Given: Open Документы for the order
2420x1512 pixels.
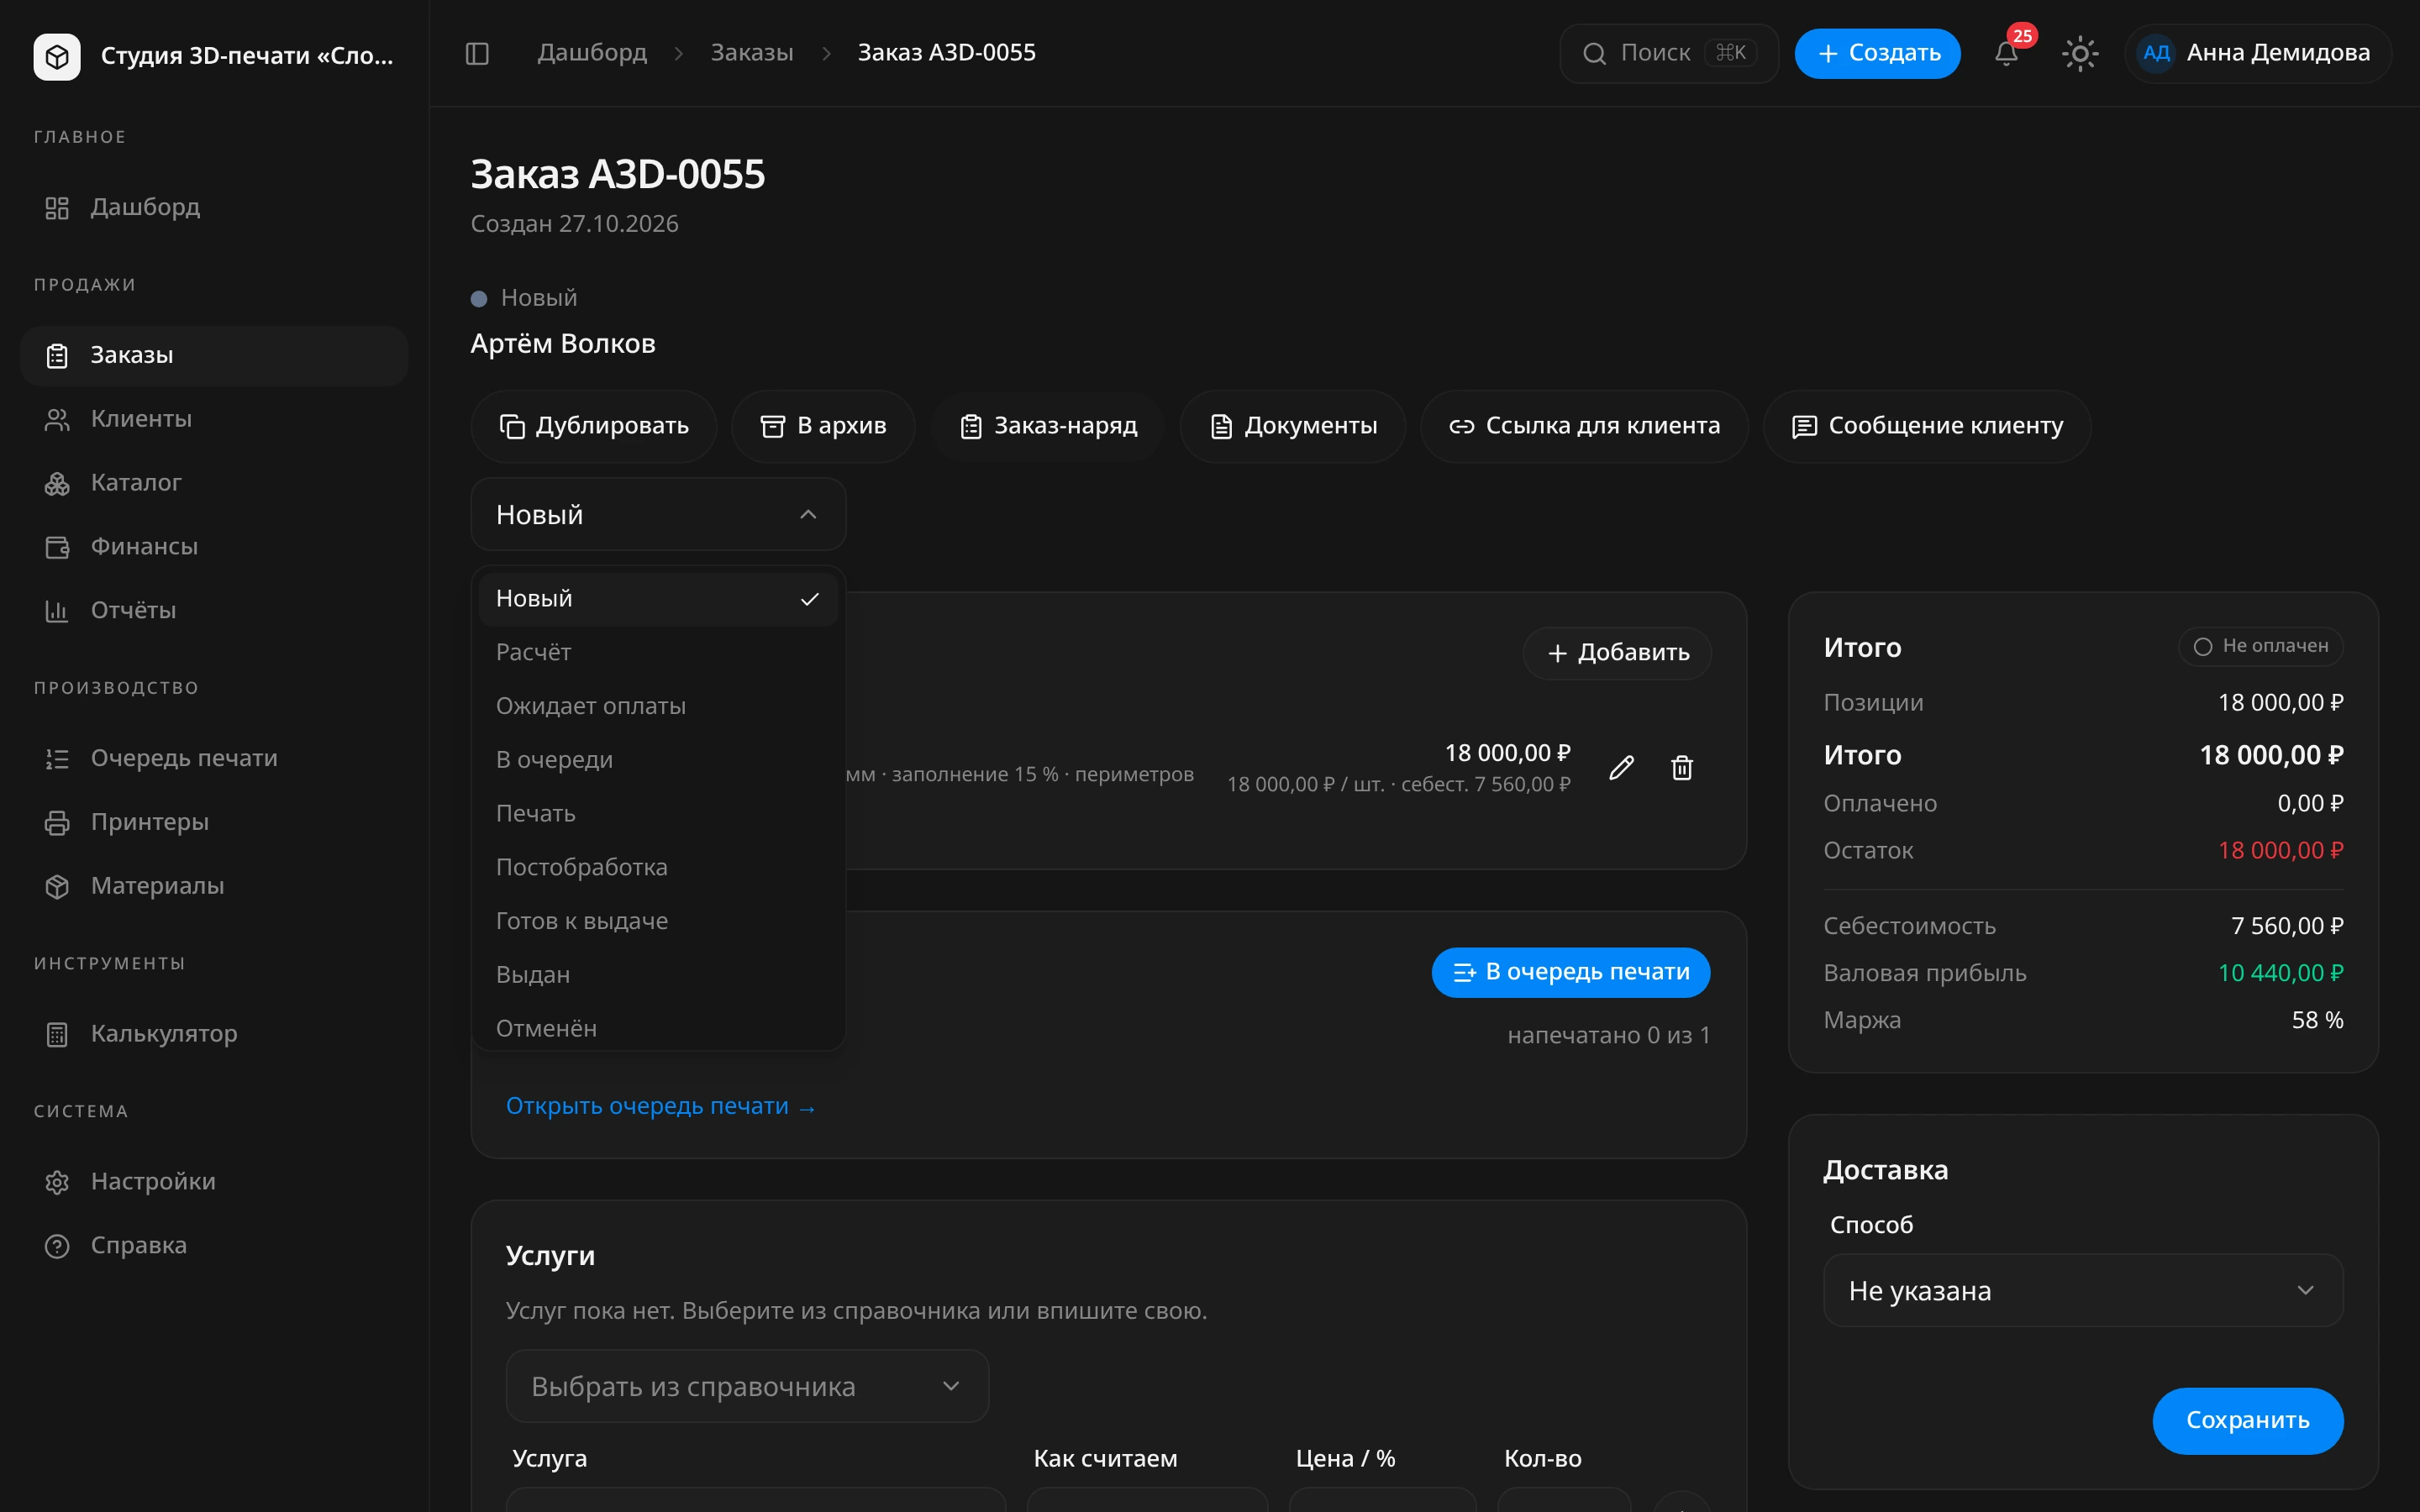Looking at the screenshot, I should [1293, 426].
